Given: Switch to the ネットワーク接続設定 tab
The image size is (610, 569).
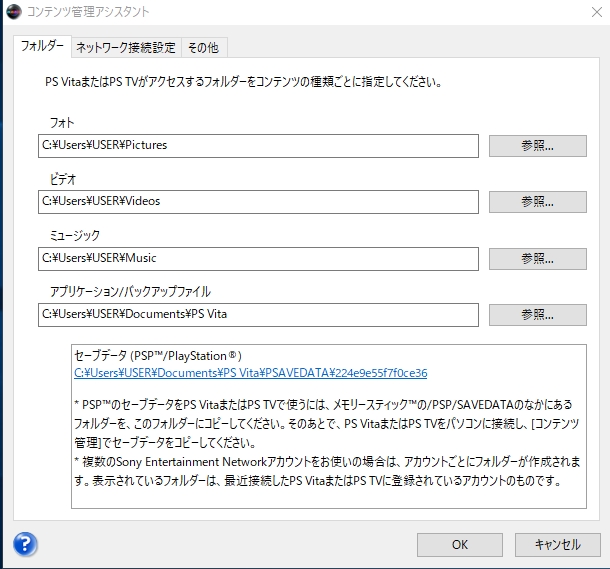Looking at the screenshot, I should [x=126, y=47].
